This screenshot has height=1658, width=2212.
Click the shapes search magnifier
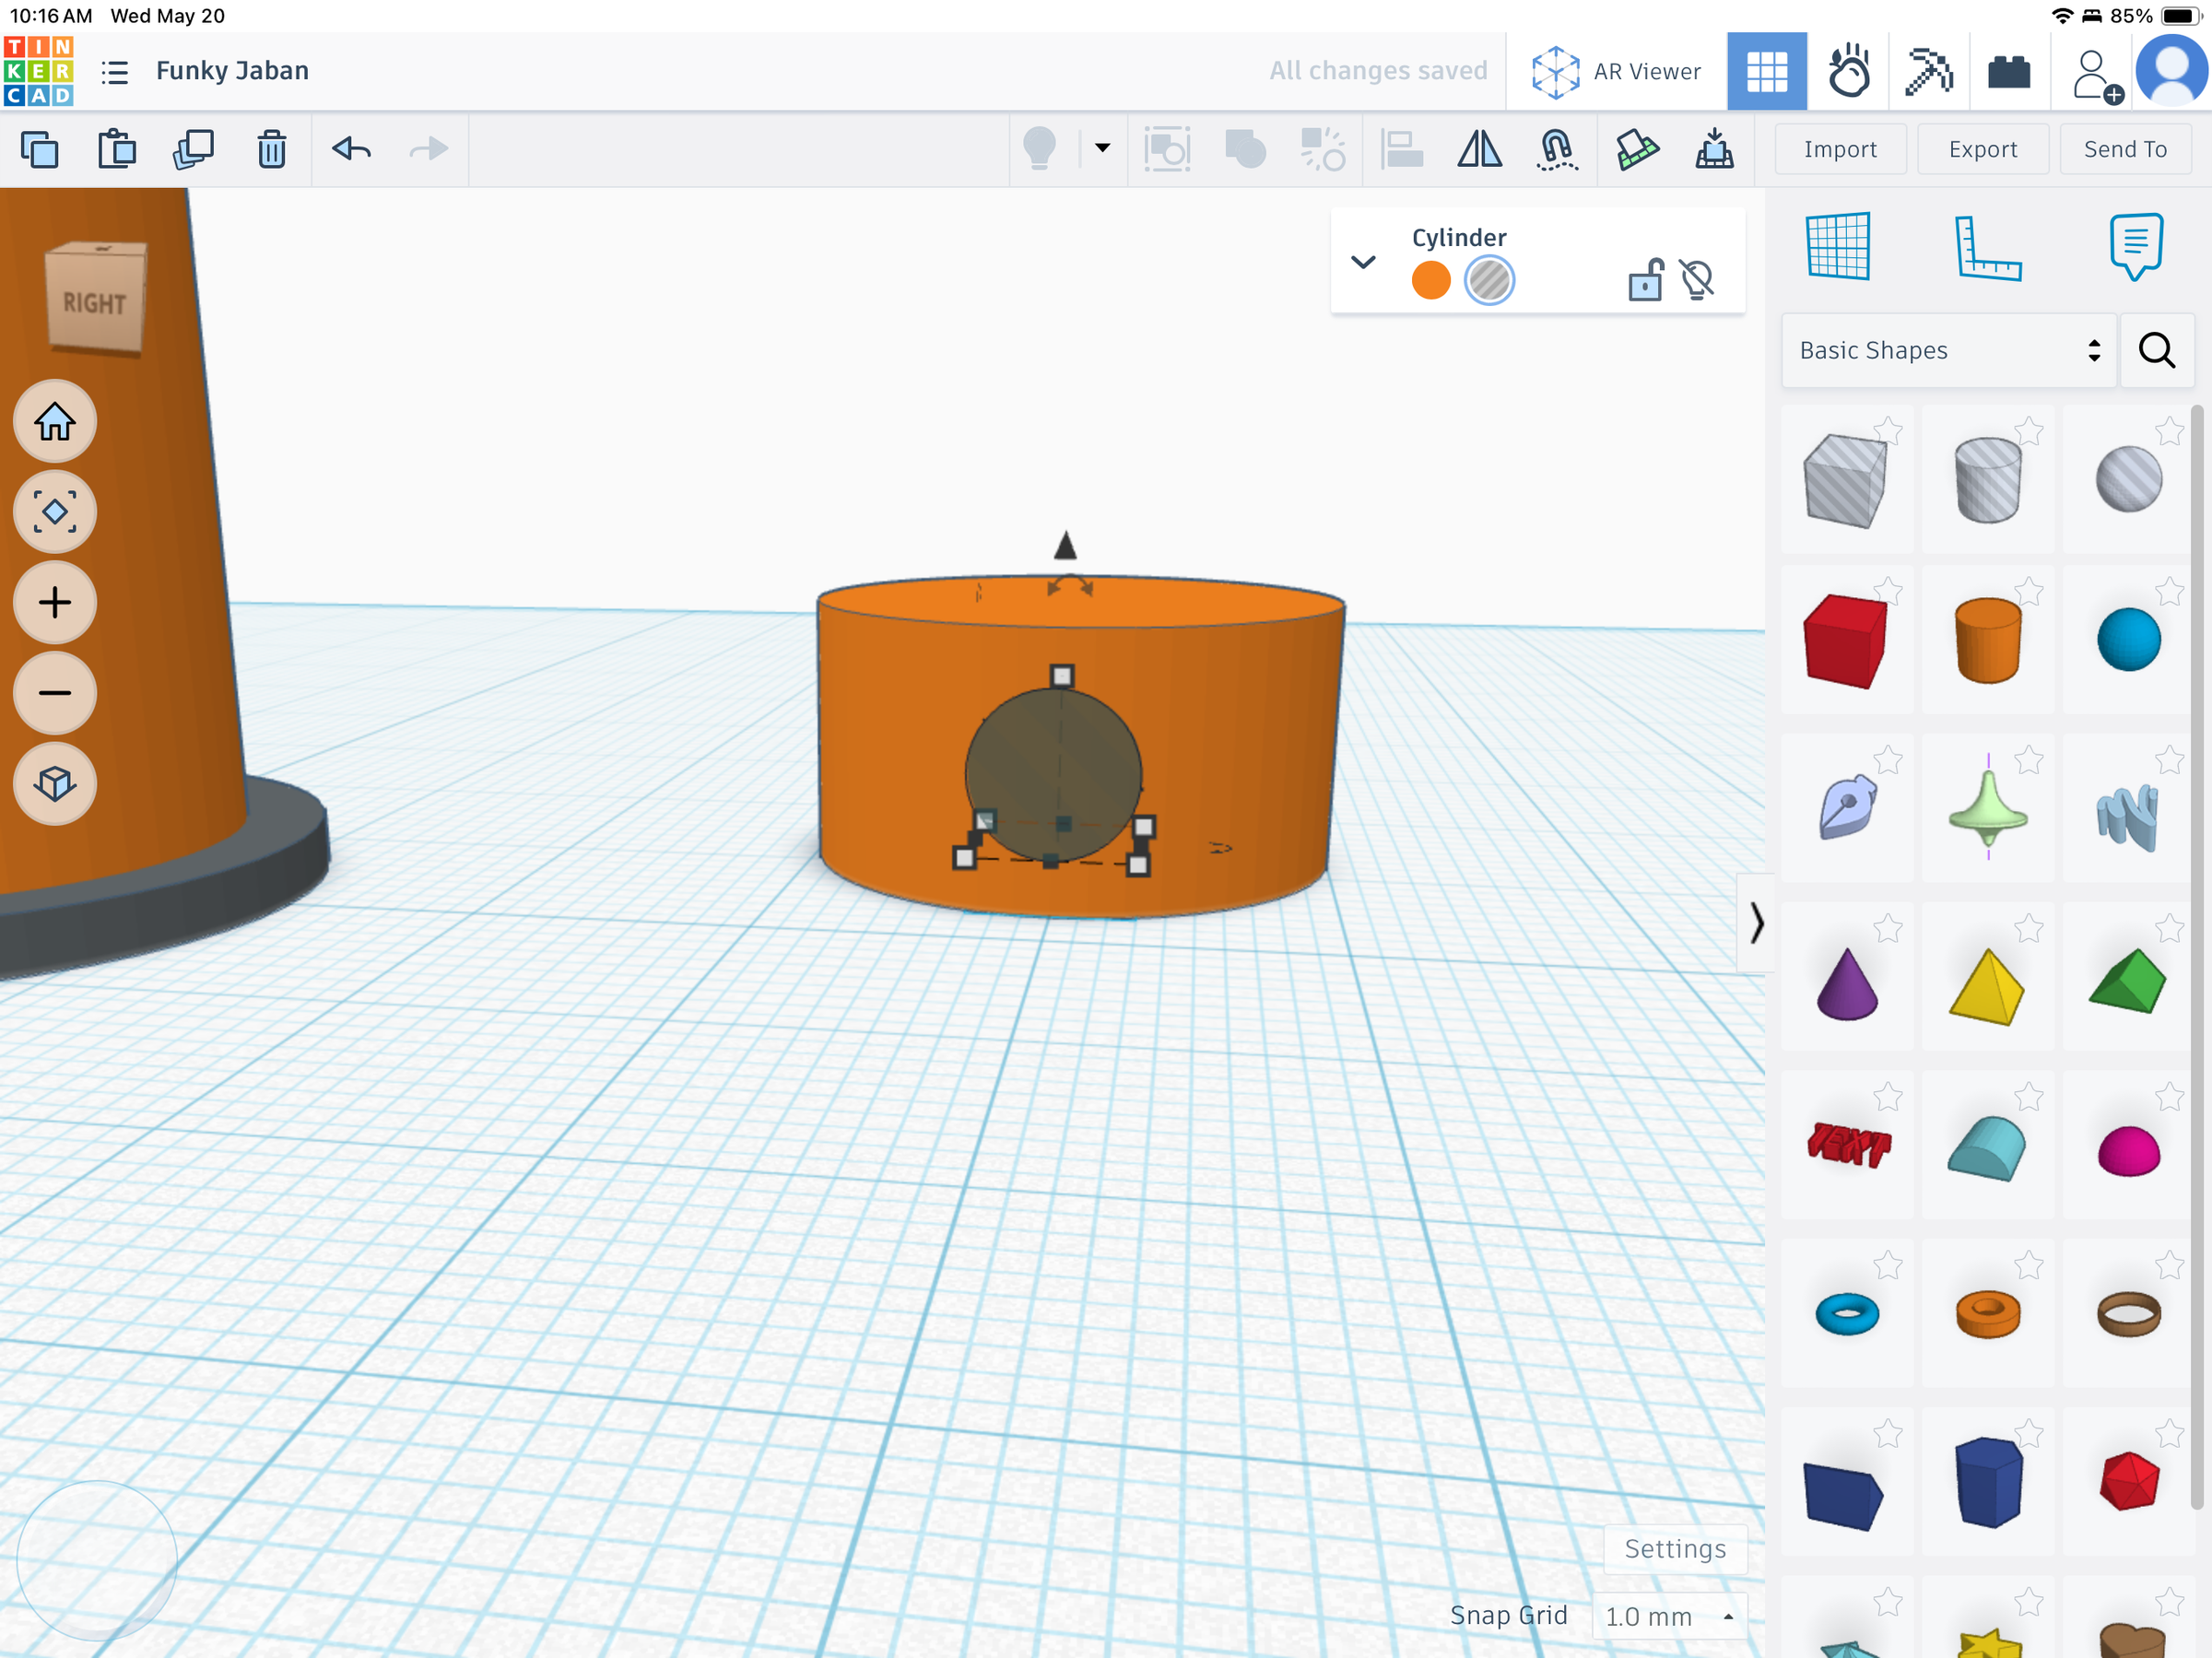coord(2156,350)
